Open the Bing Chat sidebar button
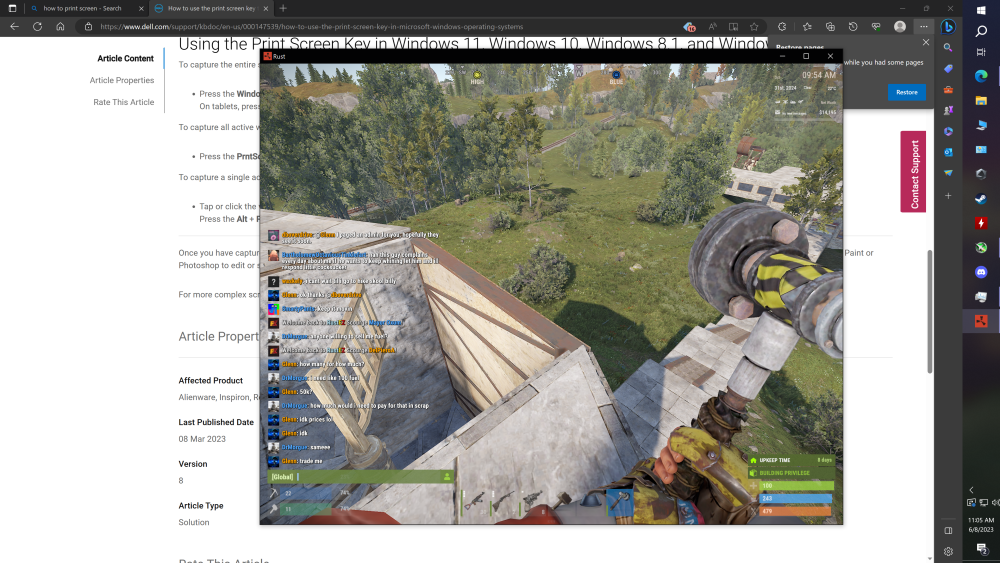This screenshot has height=563, width=1000. tap(948, 27)
